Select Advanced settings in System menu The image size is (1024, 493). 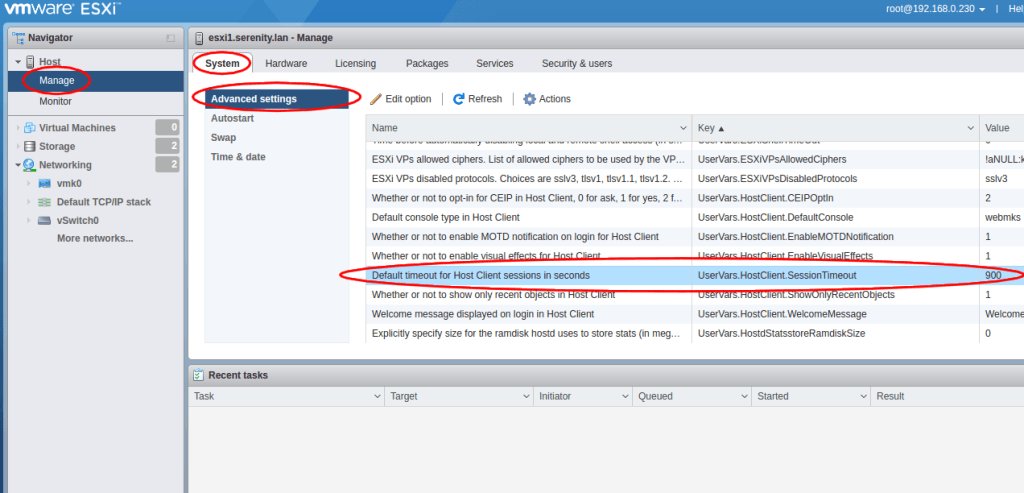276,99
